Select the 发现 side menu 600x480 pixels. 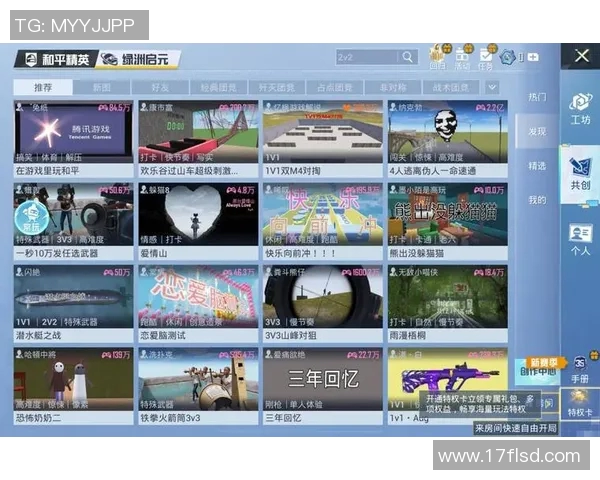pos(537,131)
